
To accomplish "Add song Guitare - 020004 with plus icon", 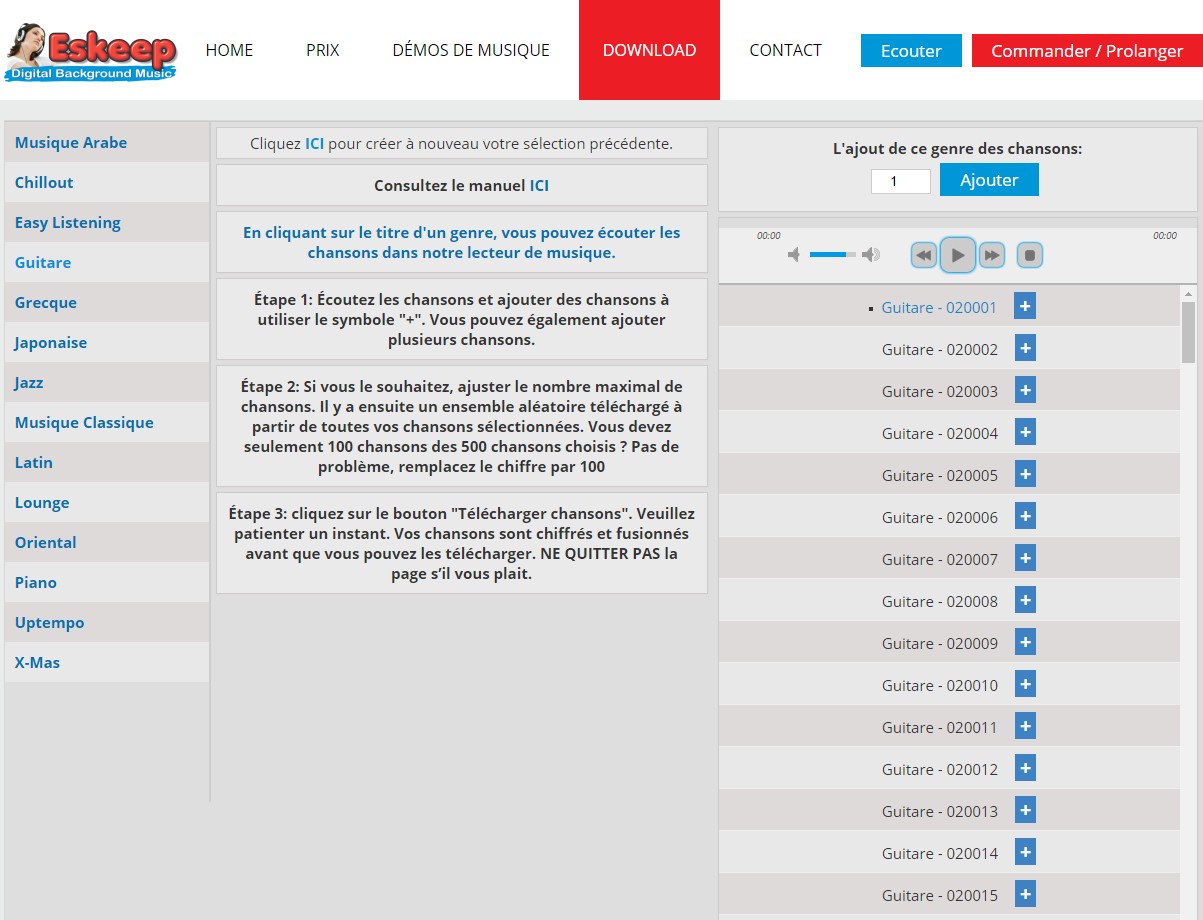I will click(x=1025, y=432).
